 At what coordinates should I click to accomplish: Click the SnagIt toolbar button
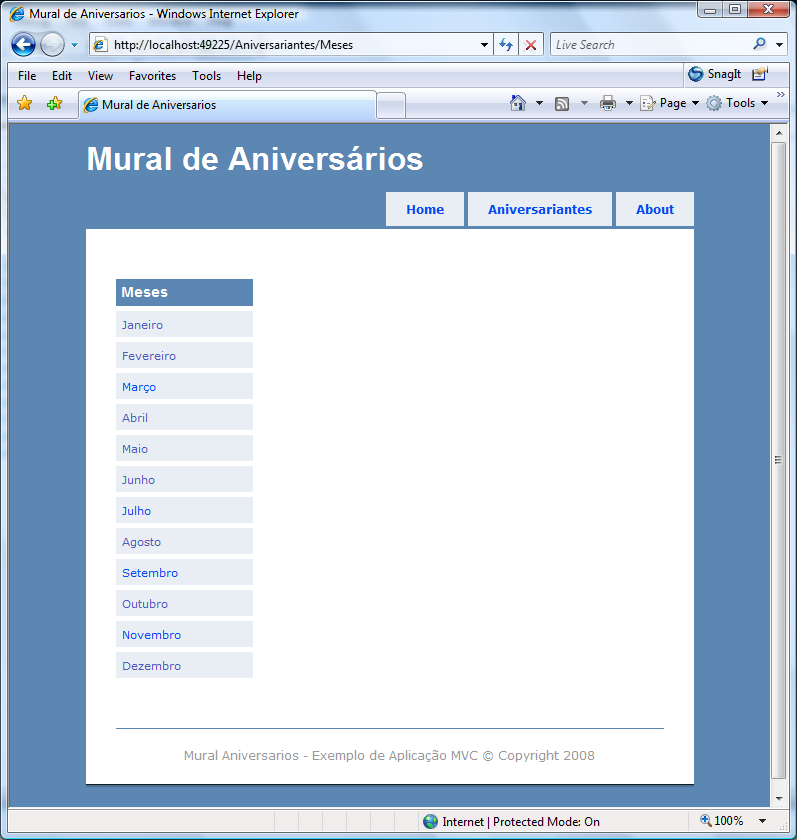[x=715, y=74]
